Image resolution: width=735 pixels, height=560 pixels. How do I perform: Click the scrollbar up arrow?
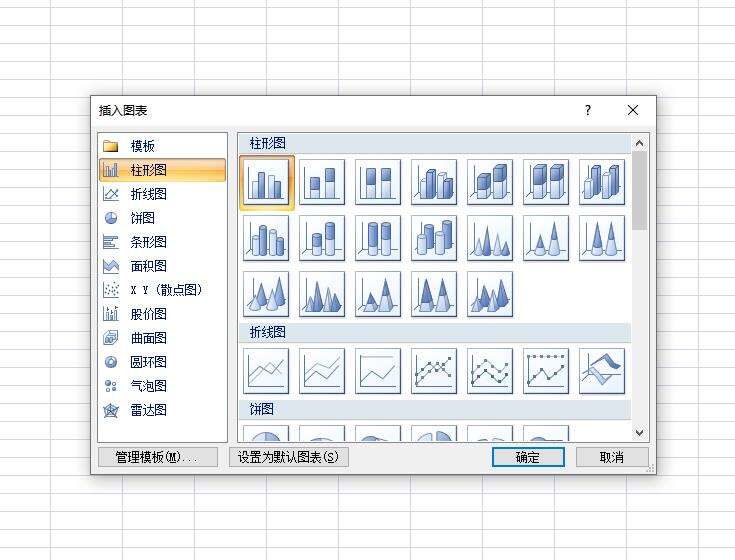tap(639, 143)
